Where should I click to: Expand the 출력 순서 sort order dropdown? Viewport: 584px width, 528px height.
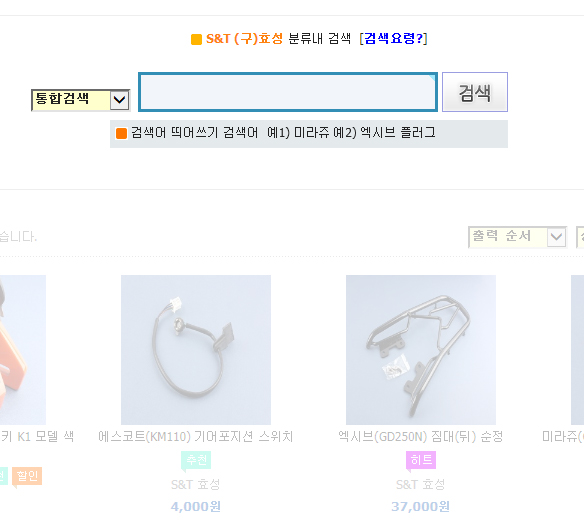[517, 237]
